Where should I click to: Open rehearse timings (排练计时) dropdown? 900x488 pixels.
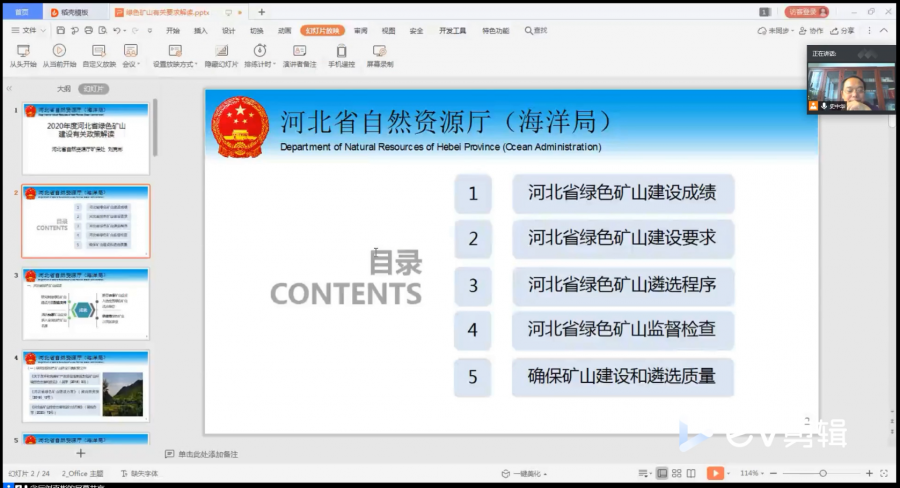[x=260, y=56]
